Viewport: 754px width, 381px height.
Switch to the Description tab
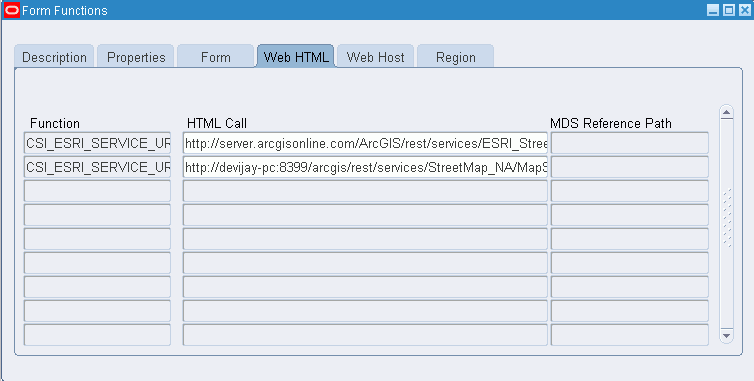pos(54,56)
